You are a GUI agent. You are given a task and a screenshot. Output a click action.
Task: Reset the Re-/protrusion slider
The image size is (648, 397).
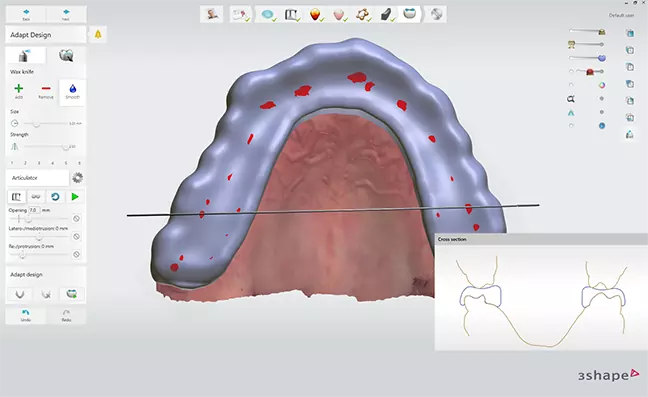tap(76, 254)
